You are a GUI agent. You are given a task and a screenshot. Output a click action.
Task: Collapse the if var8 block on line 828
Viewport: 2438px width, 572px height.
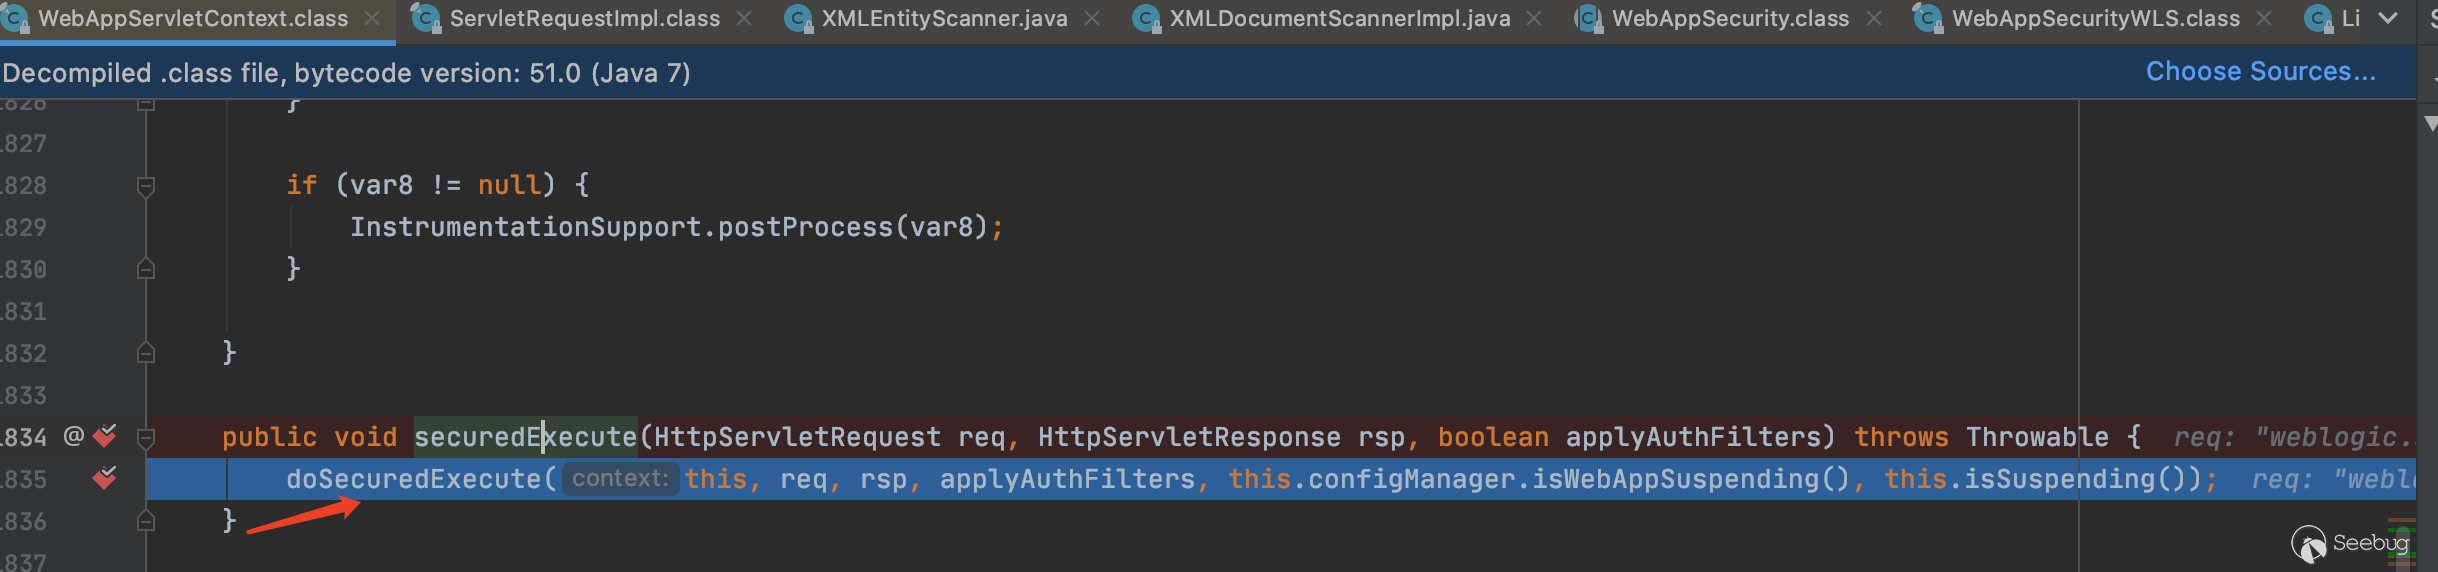click(x=146, y=186)
